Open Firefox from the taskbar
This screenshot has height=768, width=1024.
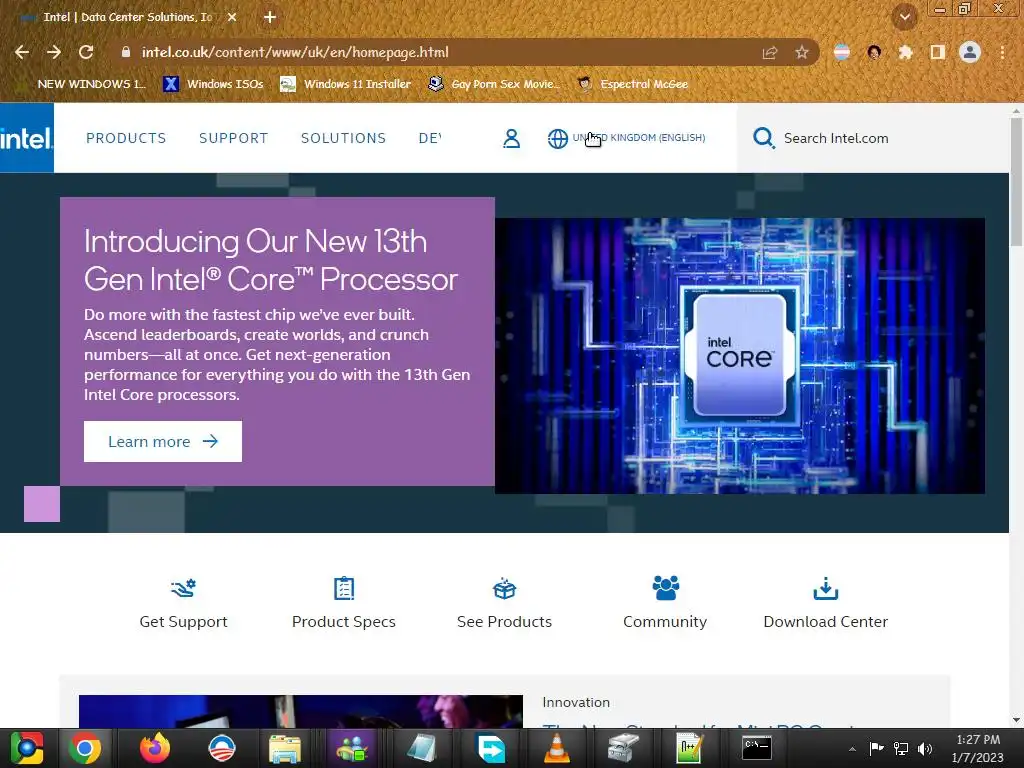(x=155, y=748)
